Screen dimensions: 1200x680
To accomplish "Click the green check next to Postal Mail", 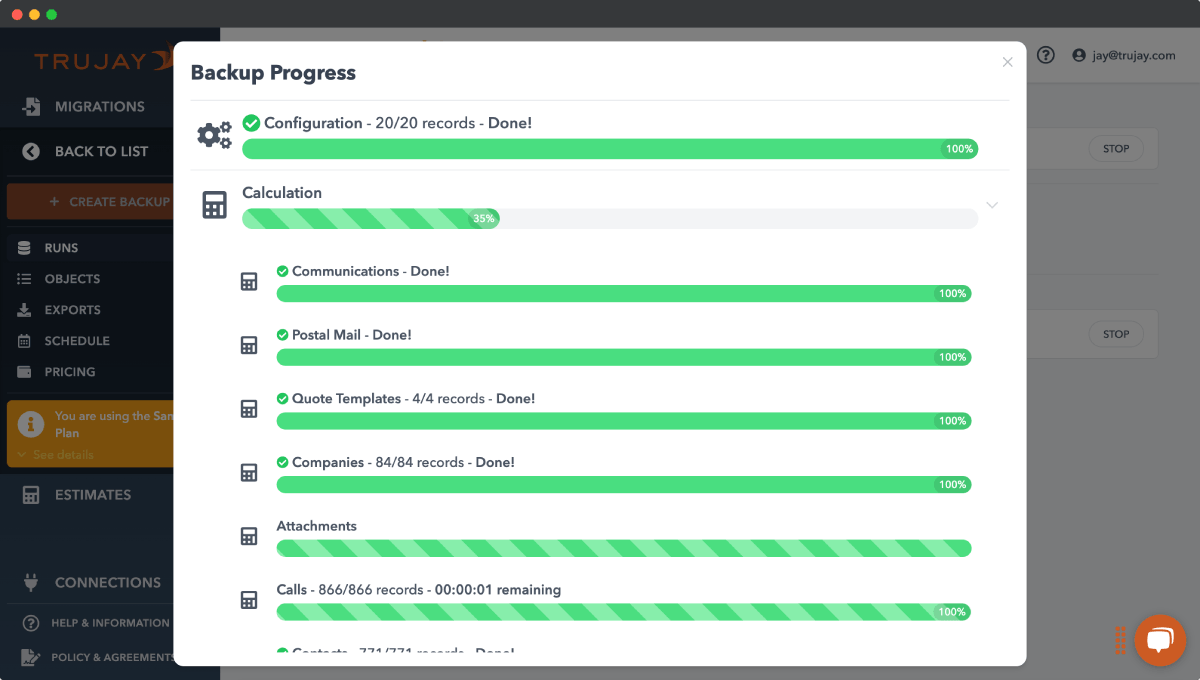I will click(283, 335).
